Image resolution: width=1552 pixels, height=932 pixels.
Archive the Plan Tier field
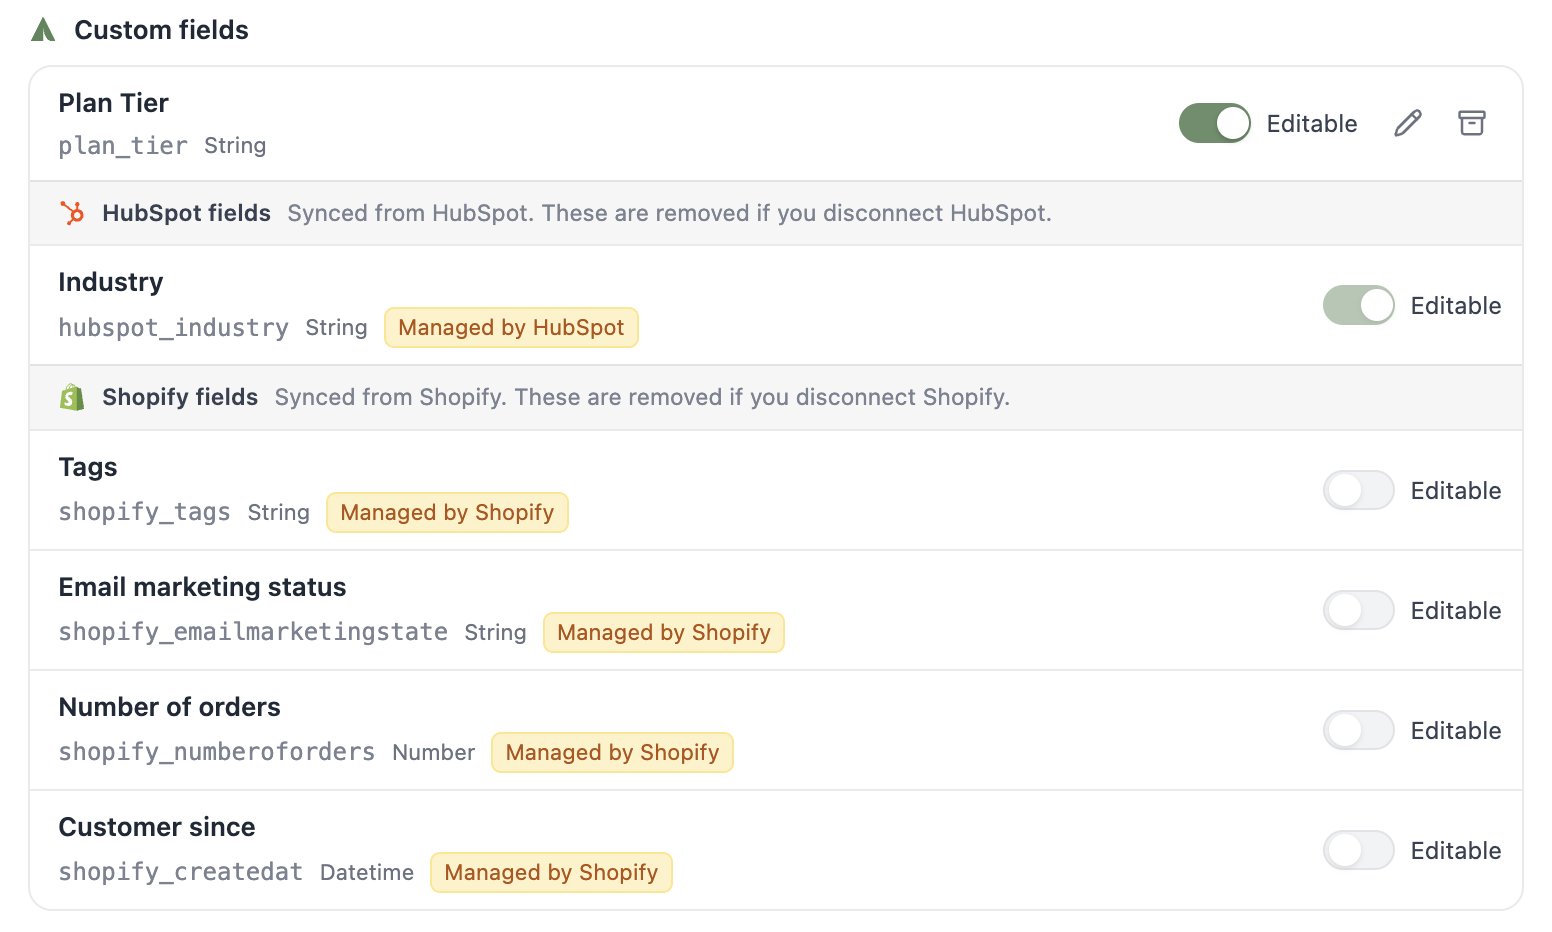click(x=1472, y=123)
